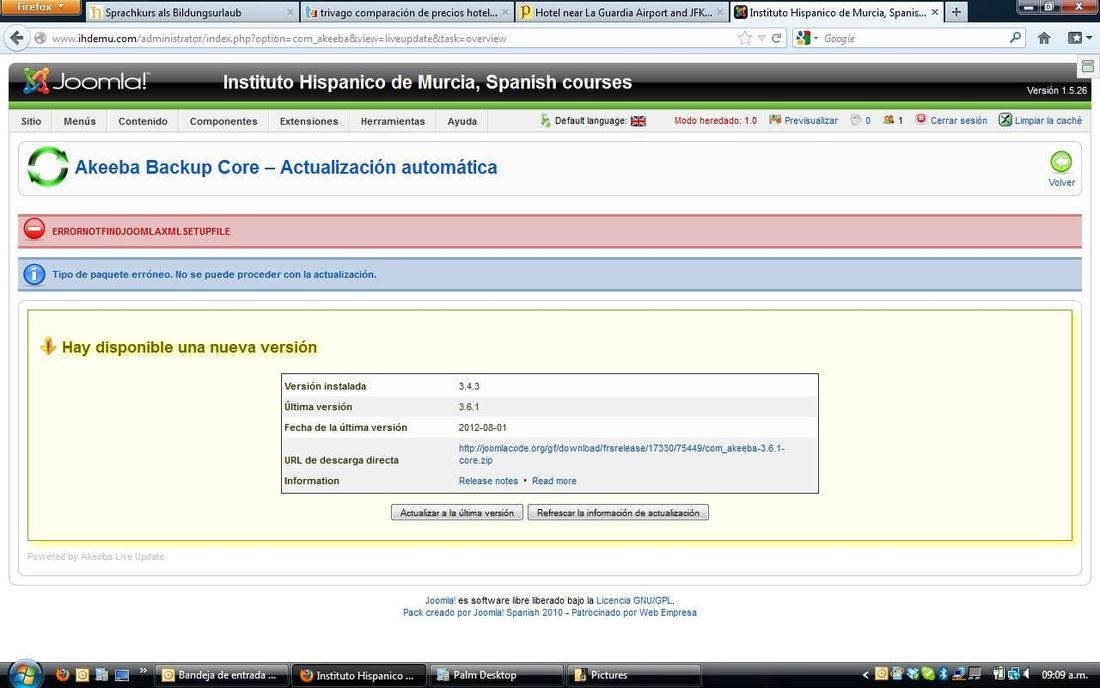Switch to Sprachkurs als Bildungsurlaub tab
Viewport: 1100px width, 688px height.
pos(192,12)
